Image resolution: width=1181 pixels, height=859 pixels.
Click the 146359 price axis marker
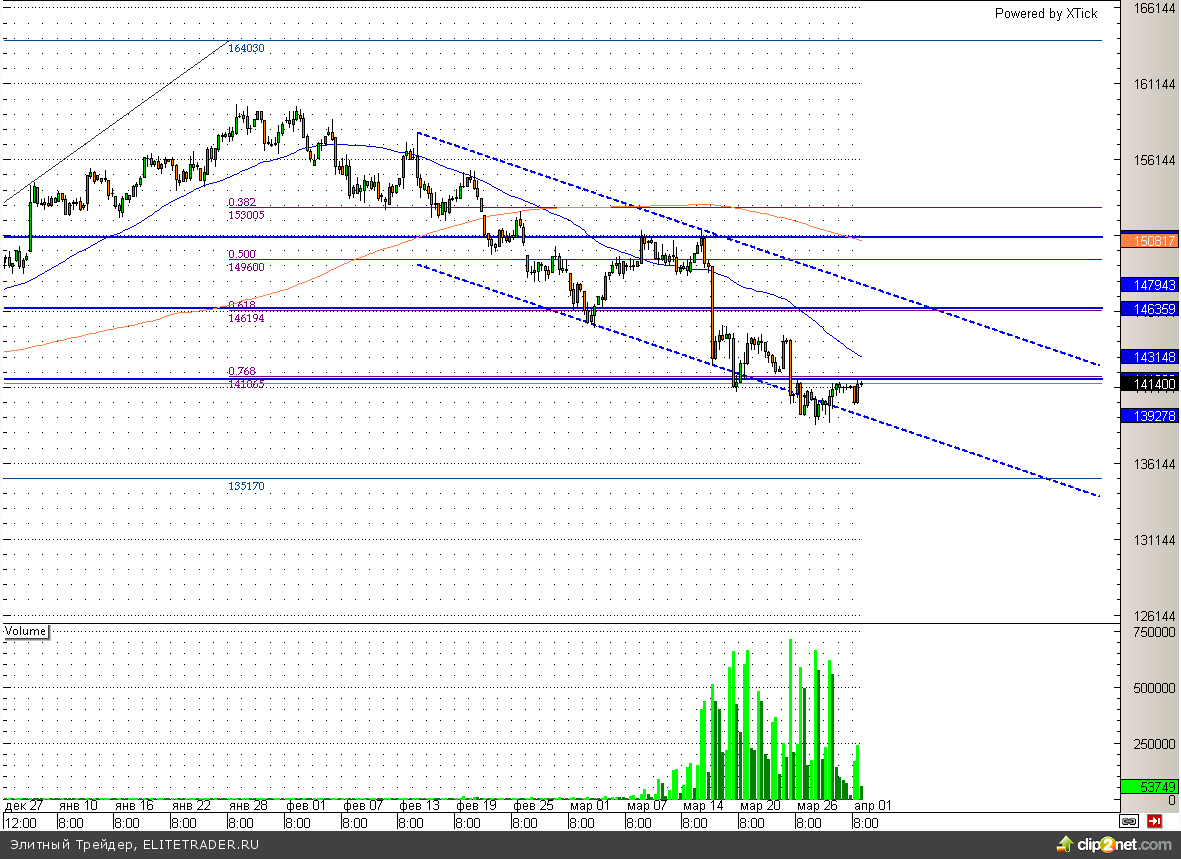coord(1148,310)
